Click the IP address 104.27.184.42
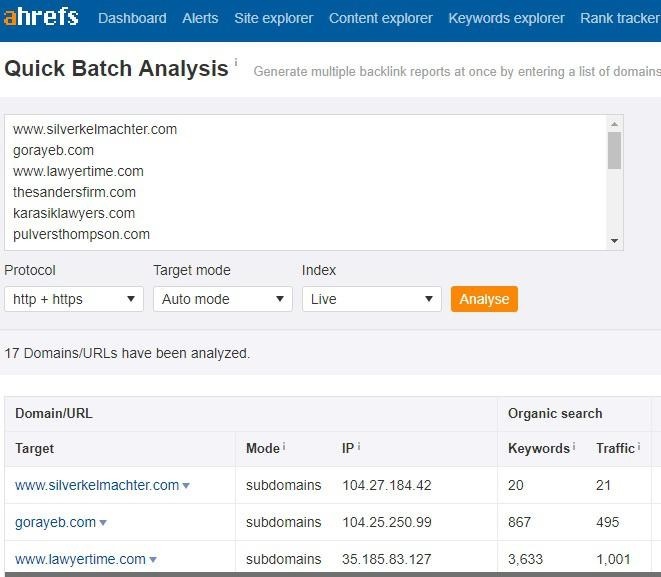Viewport: 661px width, 577px height. [387, 486]
